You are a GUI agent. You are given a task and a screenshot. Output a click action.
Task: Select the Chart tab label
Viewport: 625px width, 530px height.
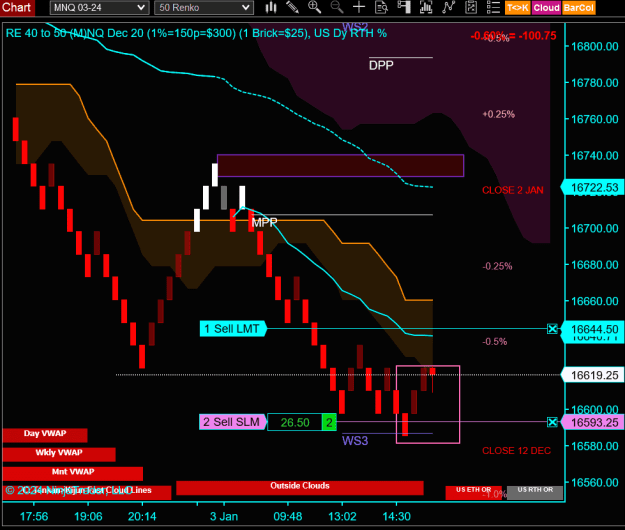click(17, 7)
